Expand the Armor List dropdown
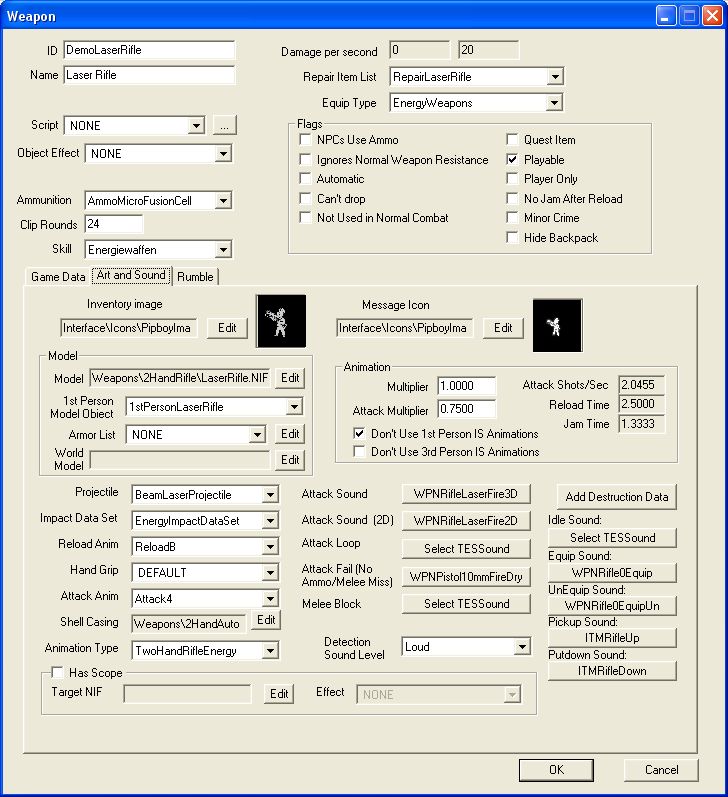The width and height of the screenshot is (728, 797). click(x=257, y=435)
